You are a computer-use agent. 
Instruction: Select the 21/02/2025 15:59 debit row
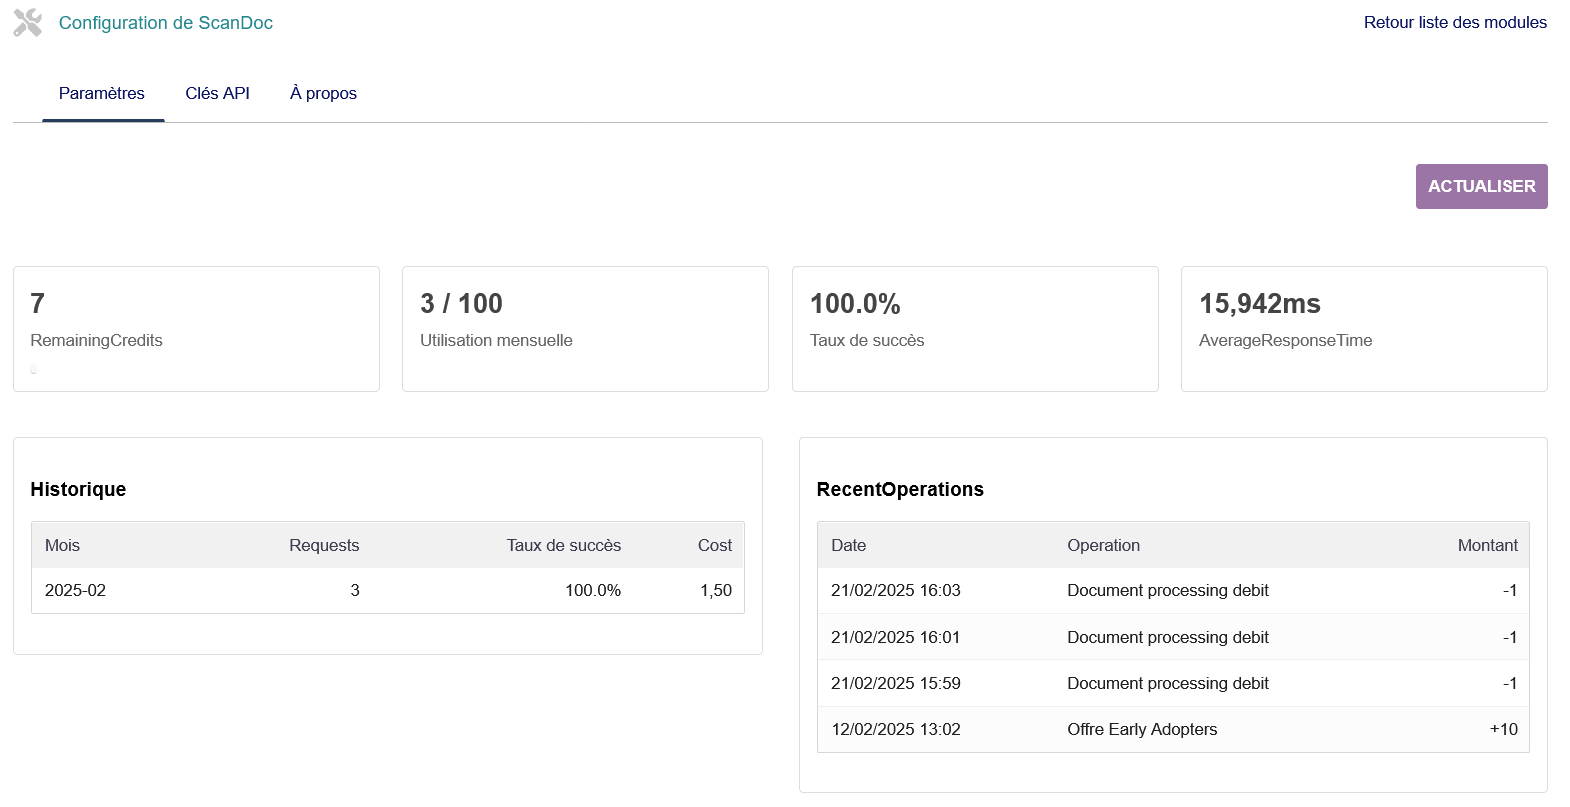1173,683
